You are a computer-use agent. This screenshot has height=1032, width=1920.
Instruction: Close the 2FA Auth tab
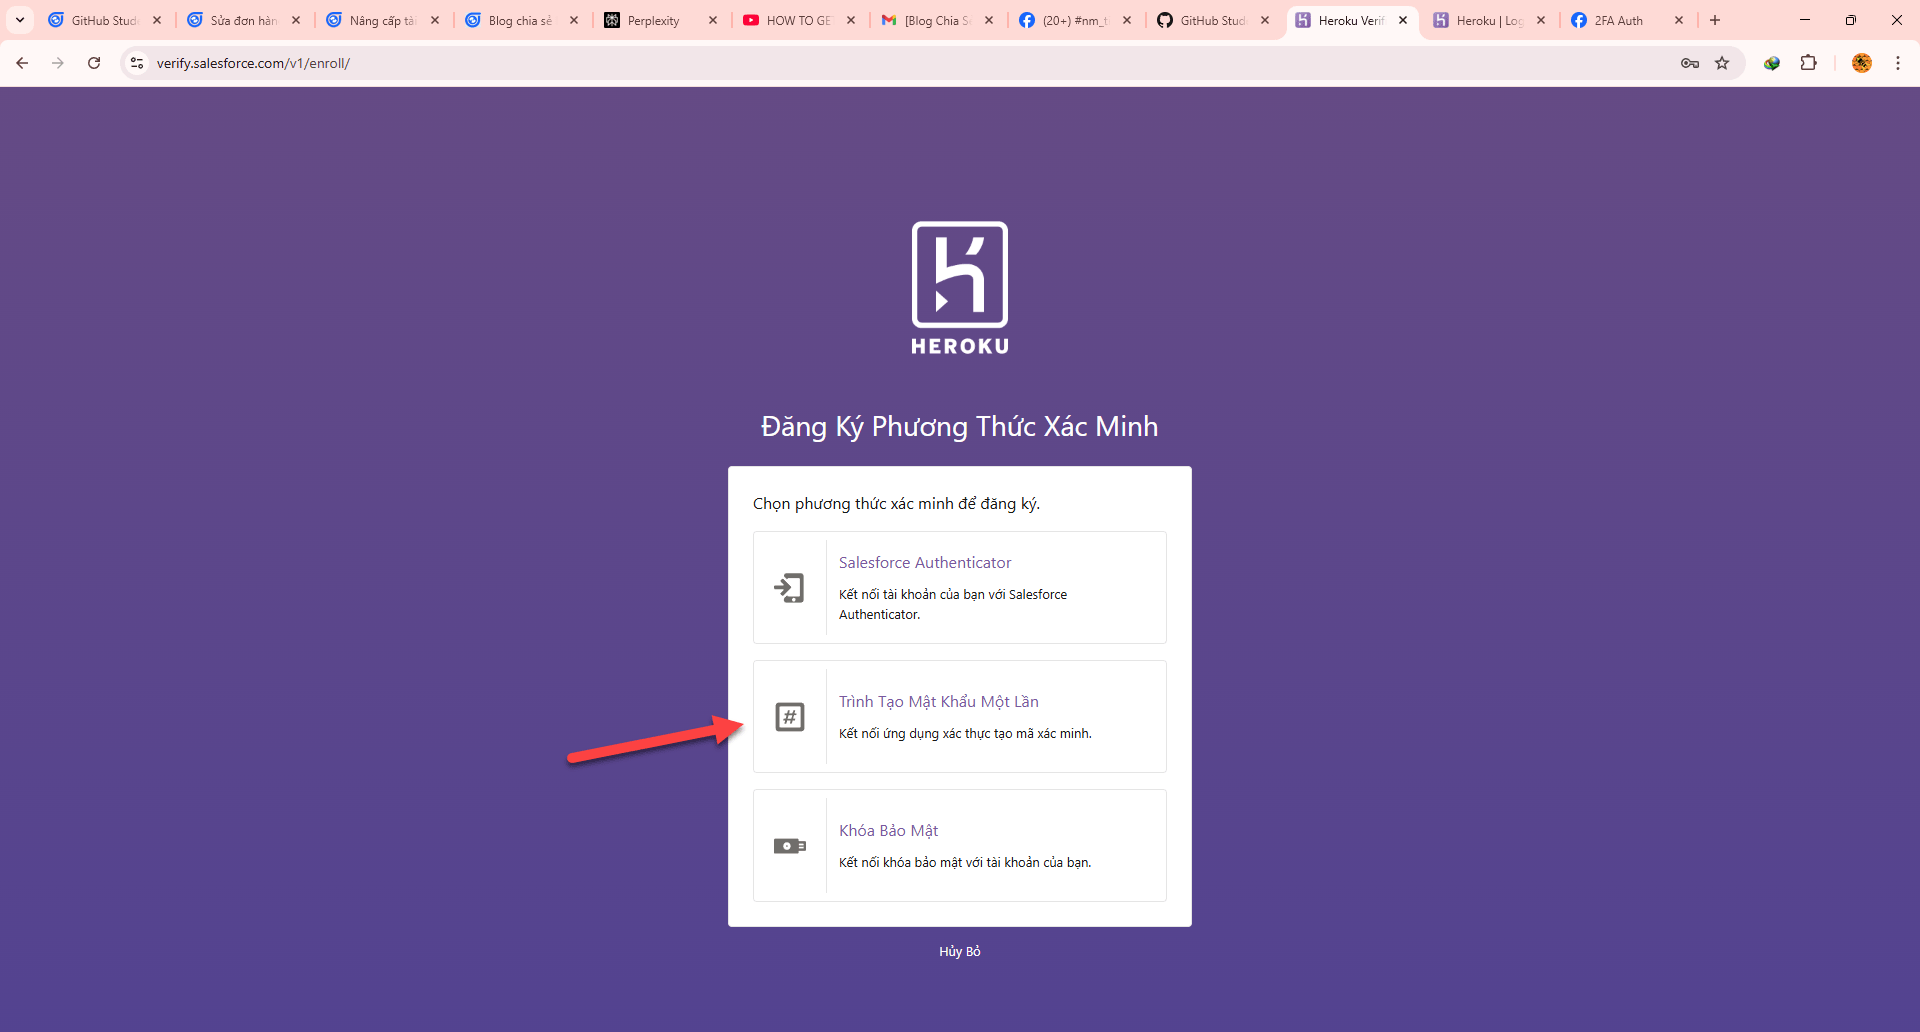[1679, 20]
